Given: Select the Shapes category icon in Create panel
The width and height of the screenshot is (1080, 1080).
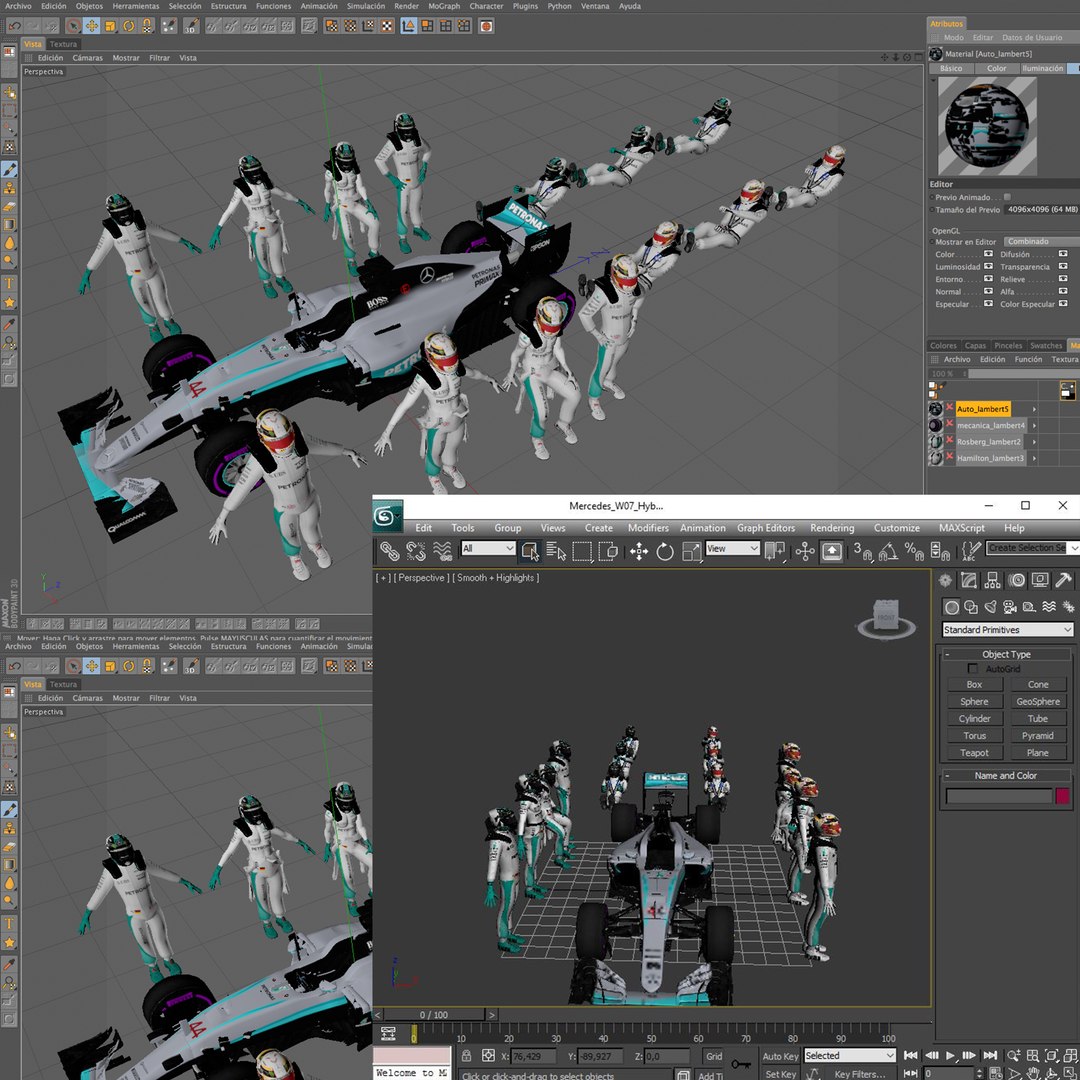Looking at the screenshot, I should pos(970,607).
